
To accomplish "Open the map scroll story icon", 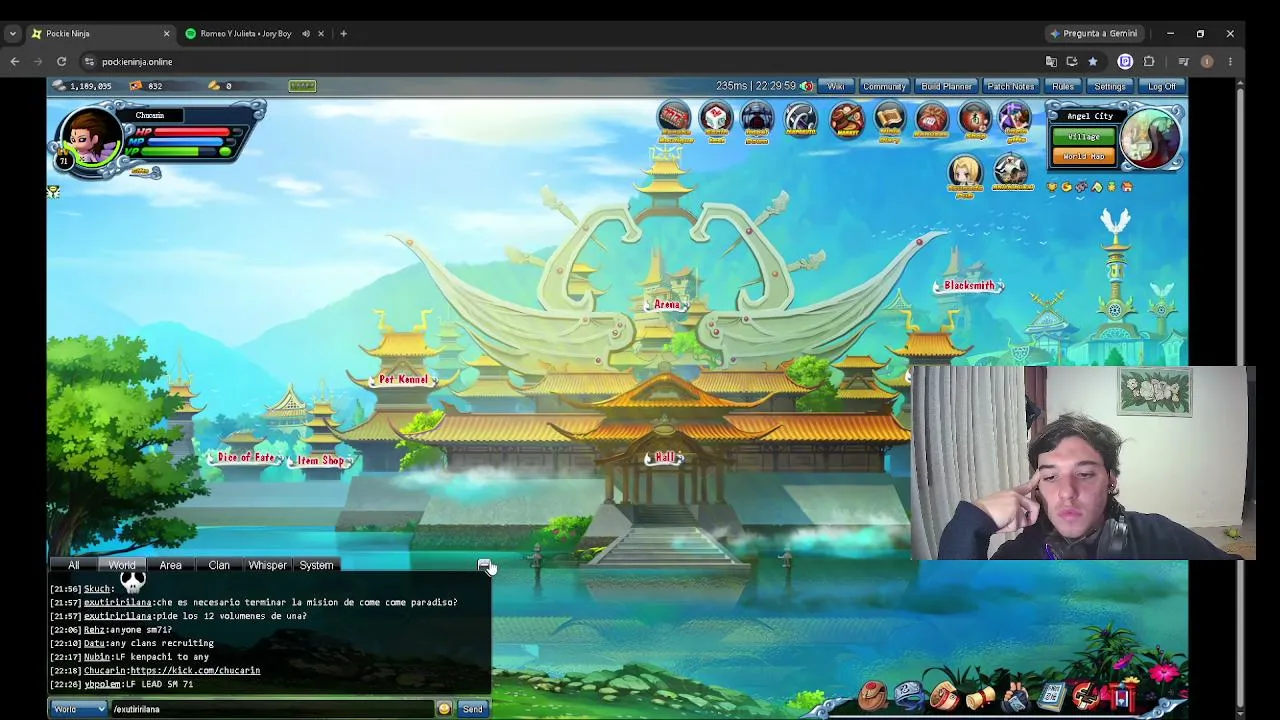I will tap(889, 121).
